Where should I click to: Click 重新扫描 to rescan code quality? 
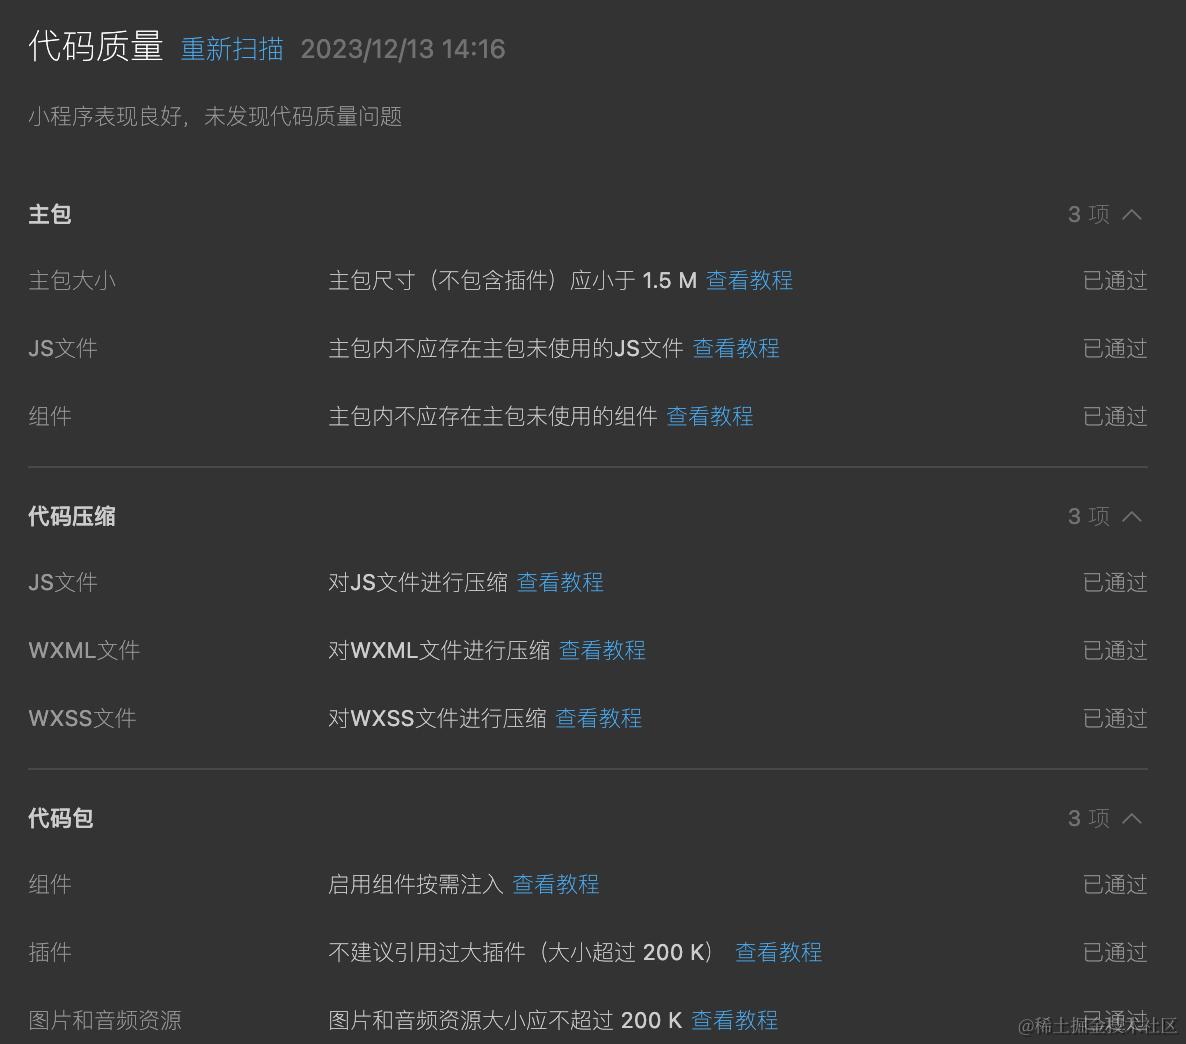[x=231, y=48]
